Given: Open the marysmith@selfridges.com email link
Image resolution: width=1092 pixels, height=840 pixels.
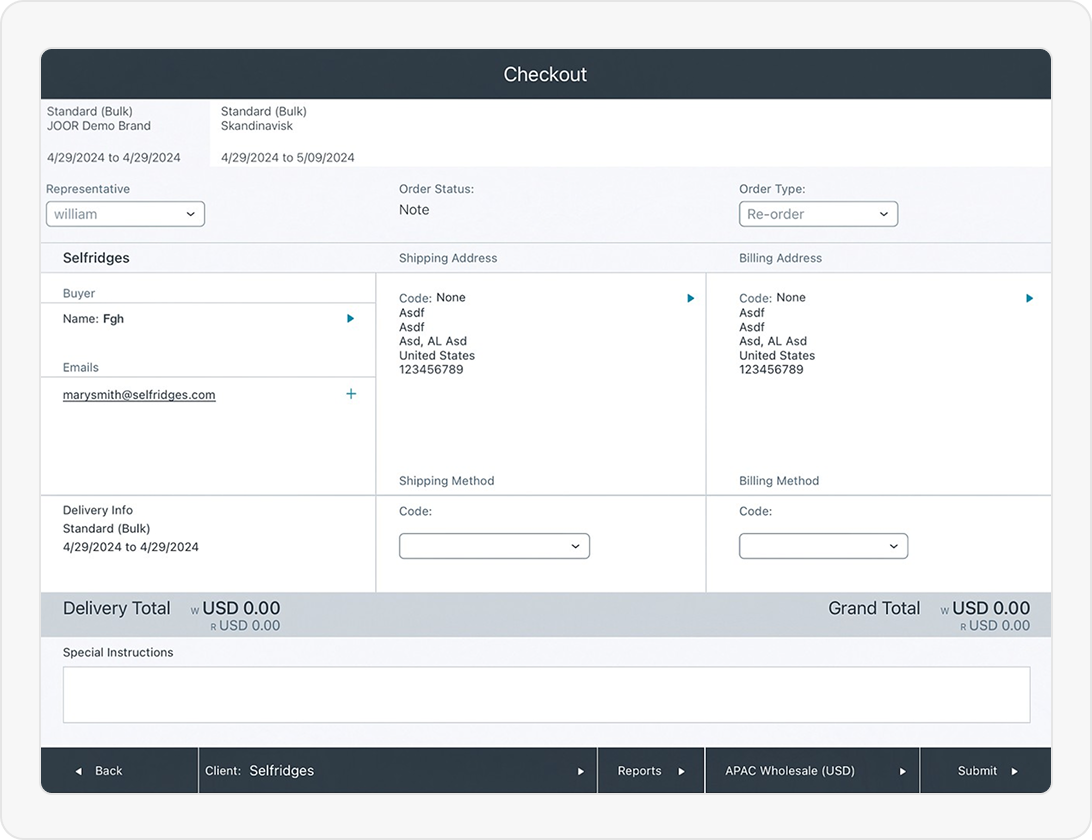Looking at the screenshot, I should [139, 395].
